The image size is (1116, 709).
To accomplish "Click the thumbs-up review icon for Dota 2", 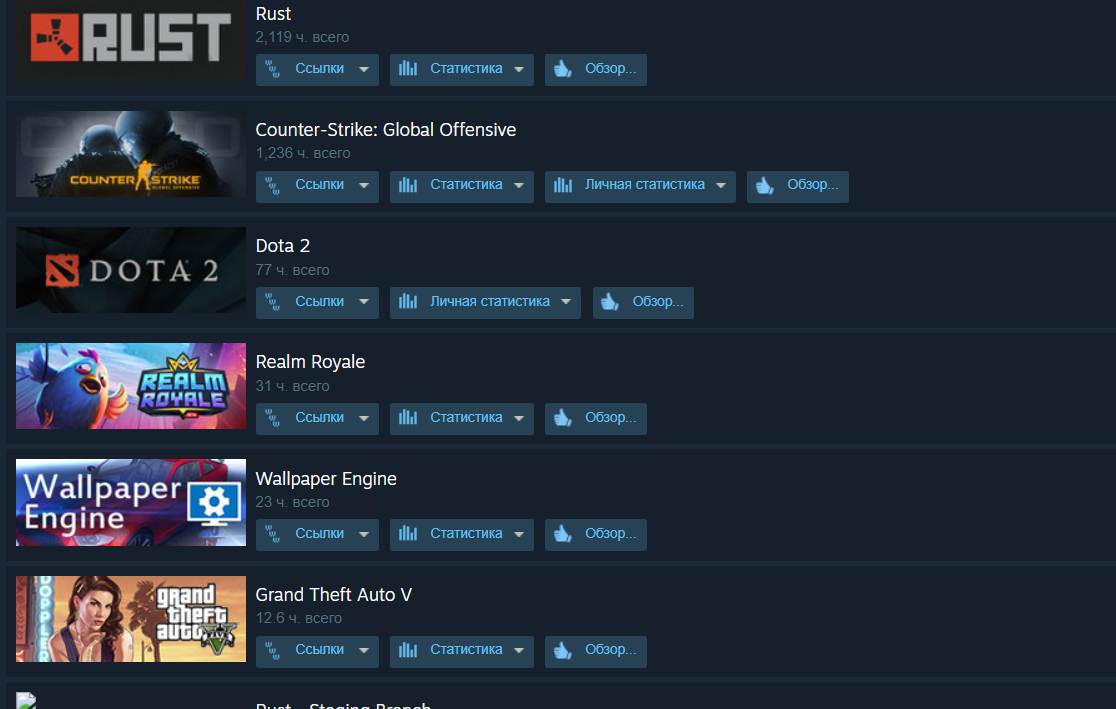I will [610, 302].
